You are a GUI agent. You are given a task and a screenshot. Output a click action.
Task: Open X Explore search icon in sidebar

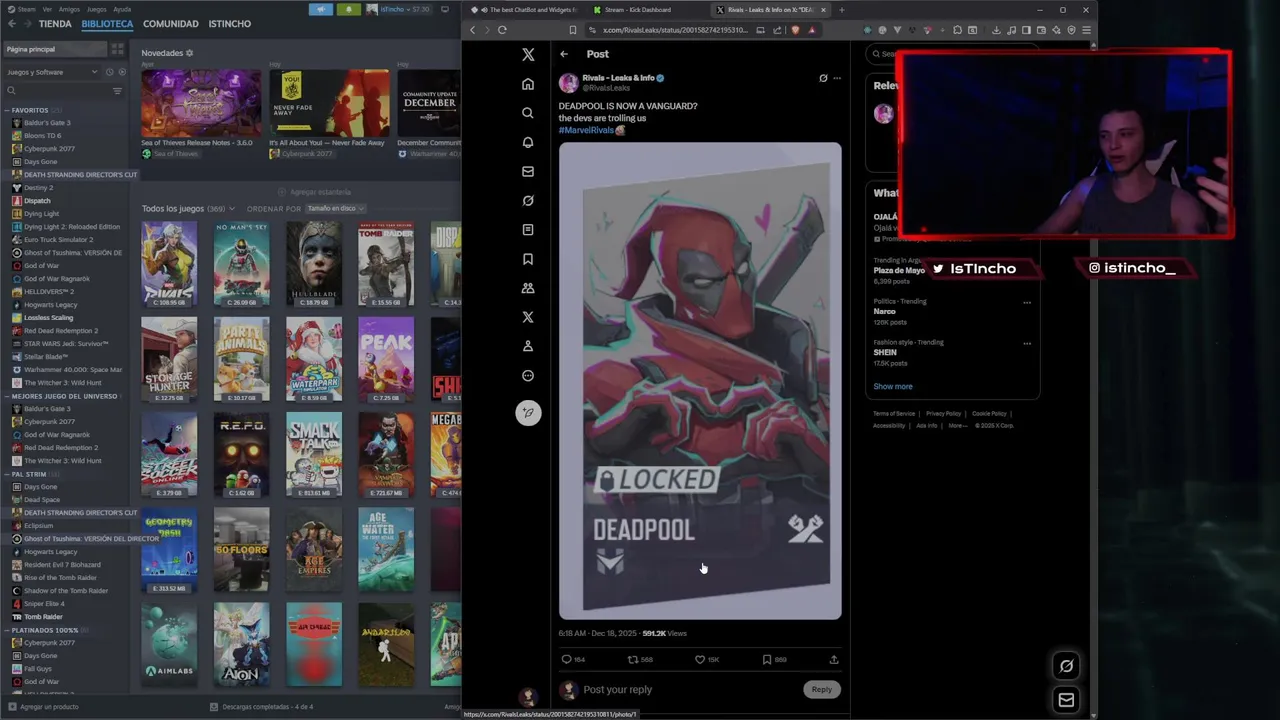pyautogui.click(x=528, y=113)
